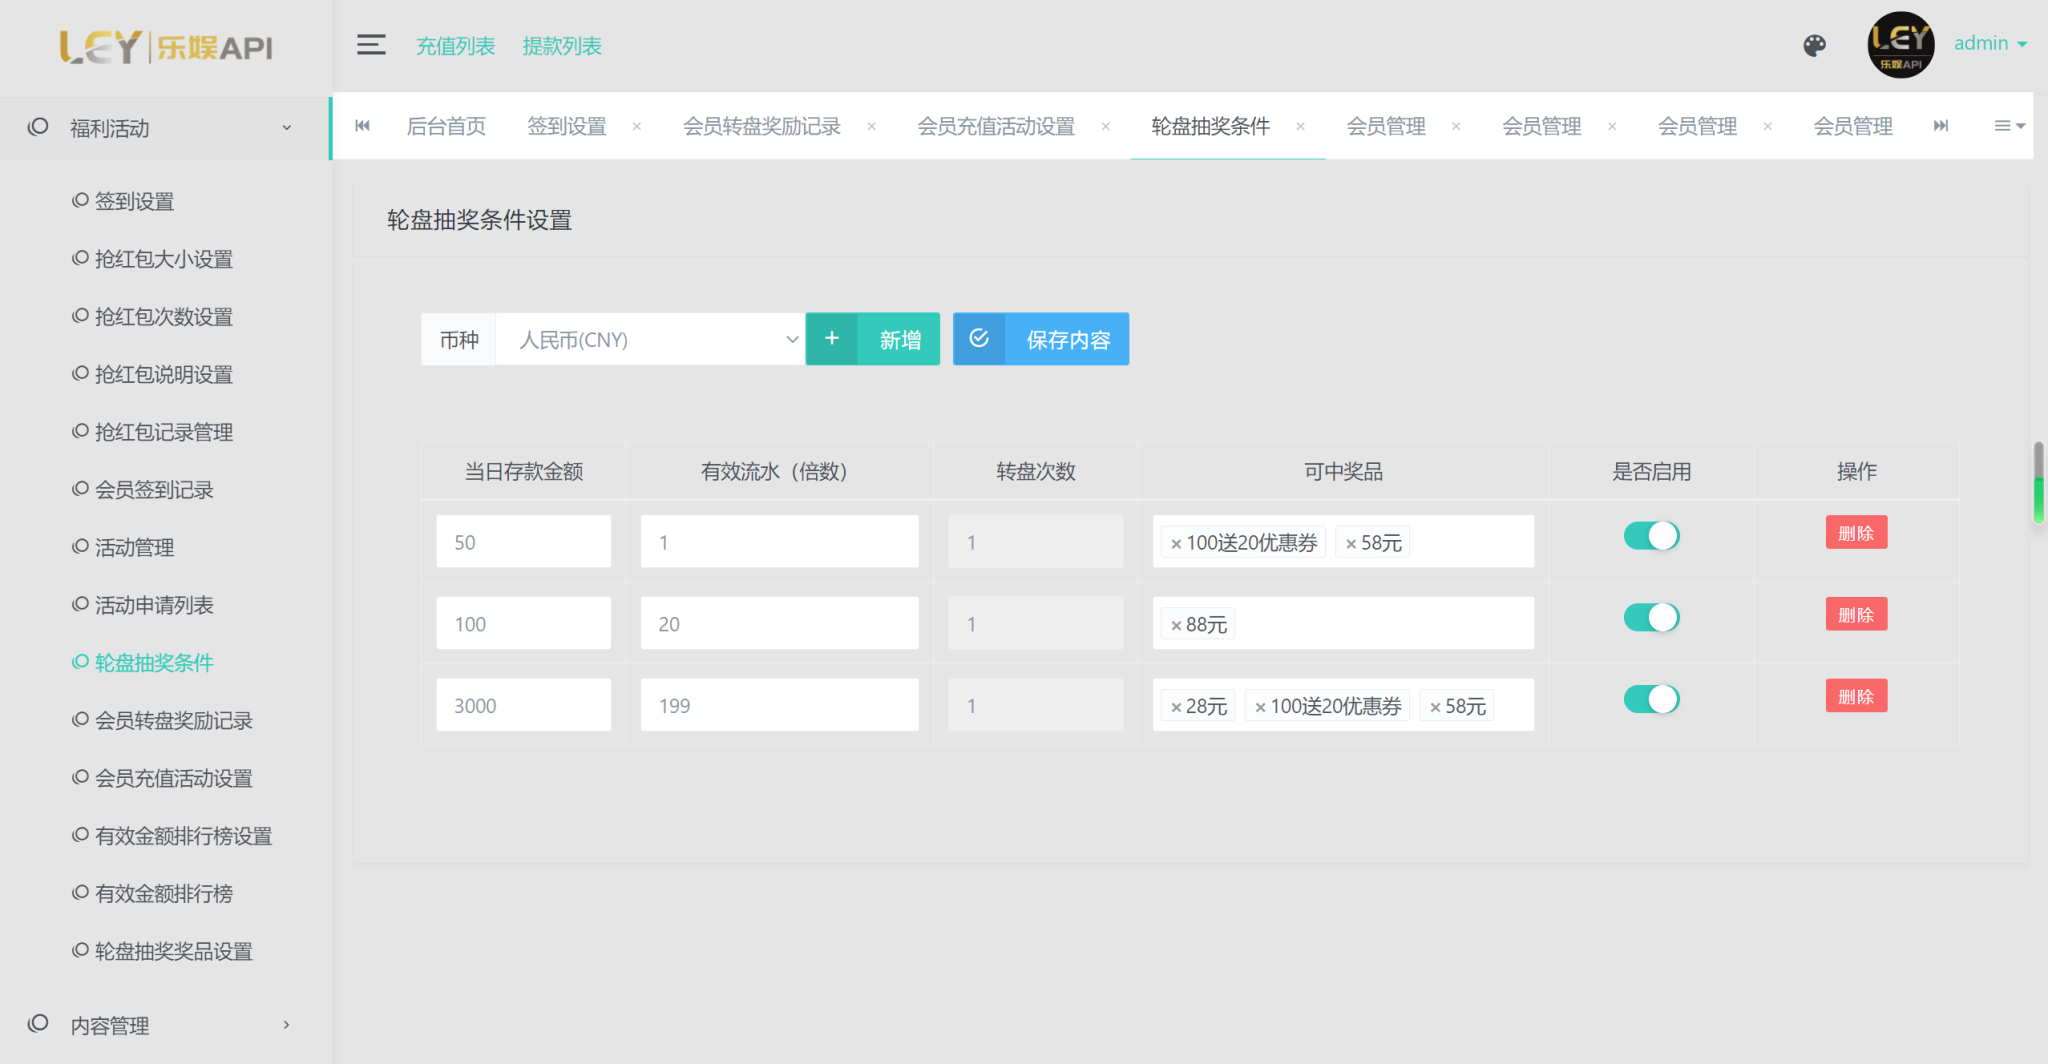The height and width of the screenshot is (1064, 2048).
Task: Remove the 88元 prize tag
Action: [1176, 626]
